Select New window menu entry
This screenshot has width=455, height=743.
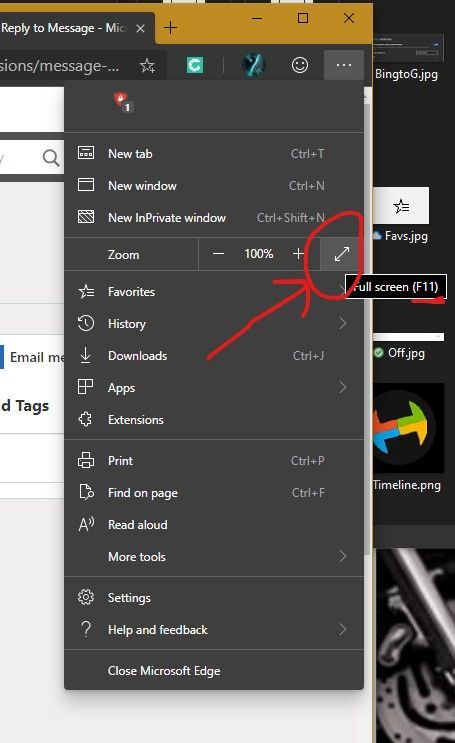coord(214,185)
